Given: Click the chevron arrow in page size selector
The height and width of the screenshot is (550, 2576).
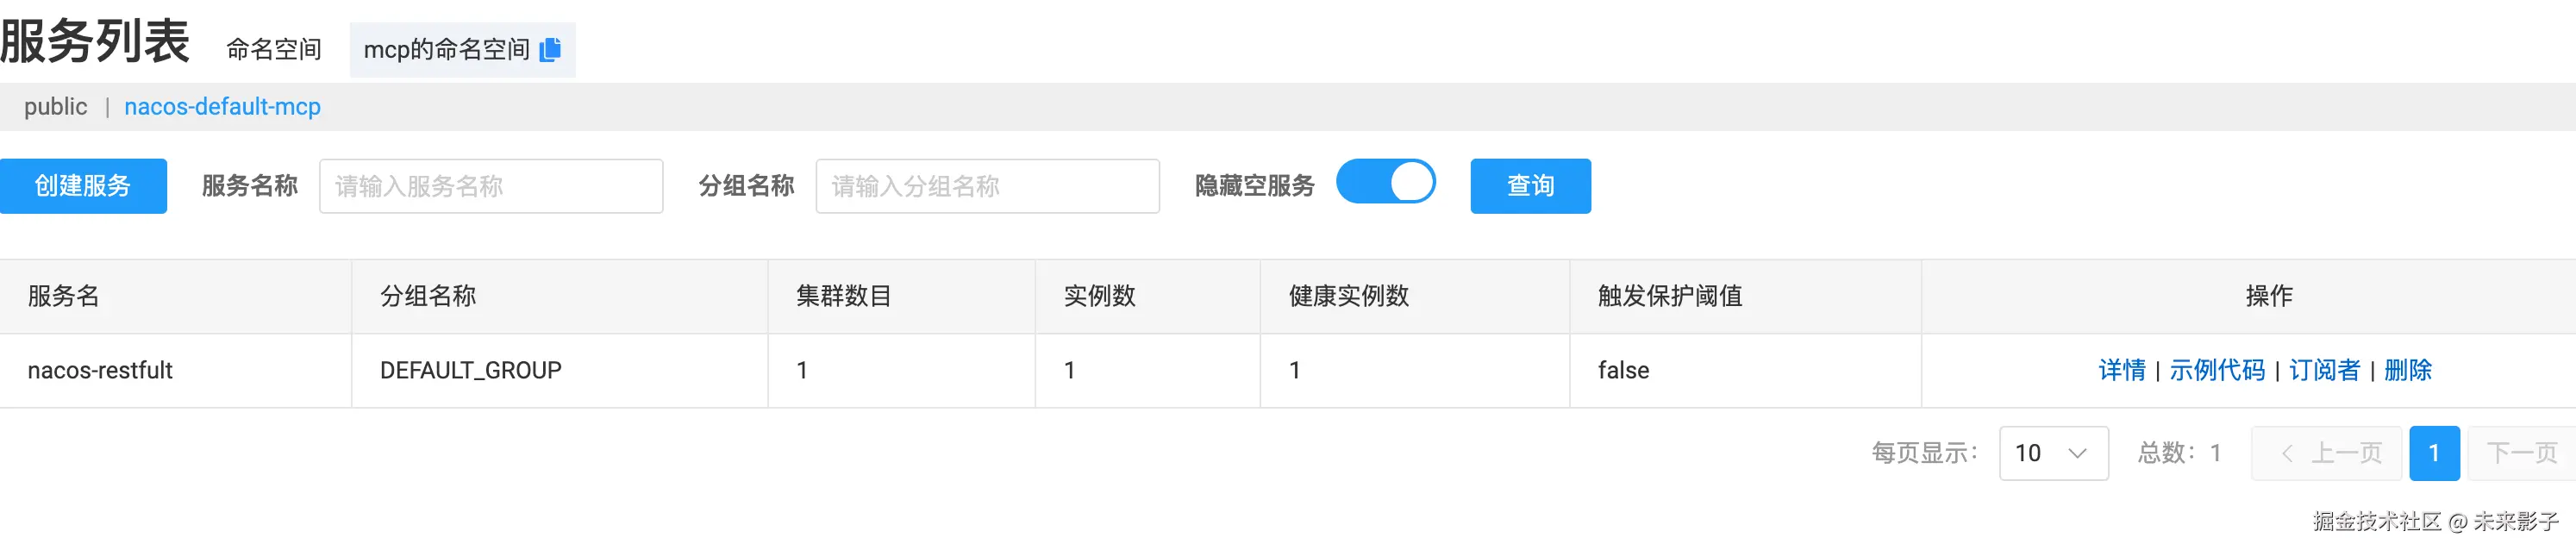Looking at the screenshot, I should point(2077,453).
